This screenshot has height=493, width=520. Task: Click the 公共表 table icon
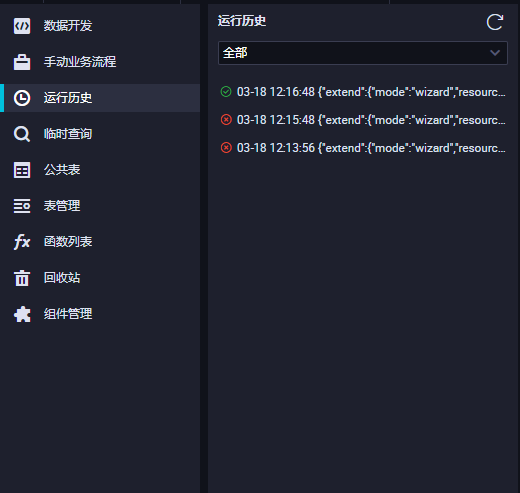click(x=22, y=170)
